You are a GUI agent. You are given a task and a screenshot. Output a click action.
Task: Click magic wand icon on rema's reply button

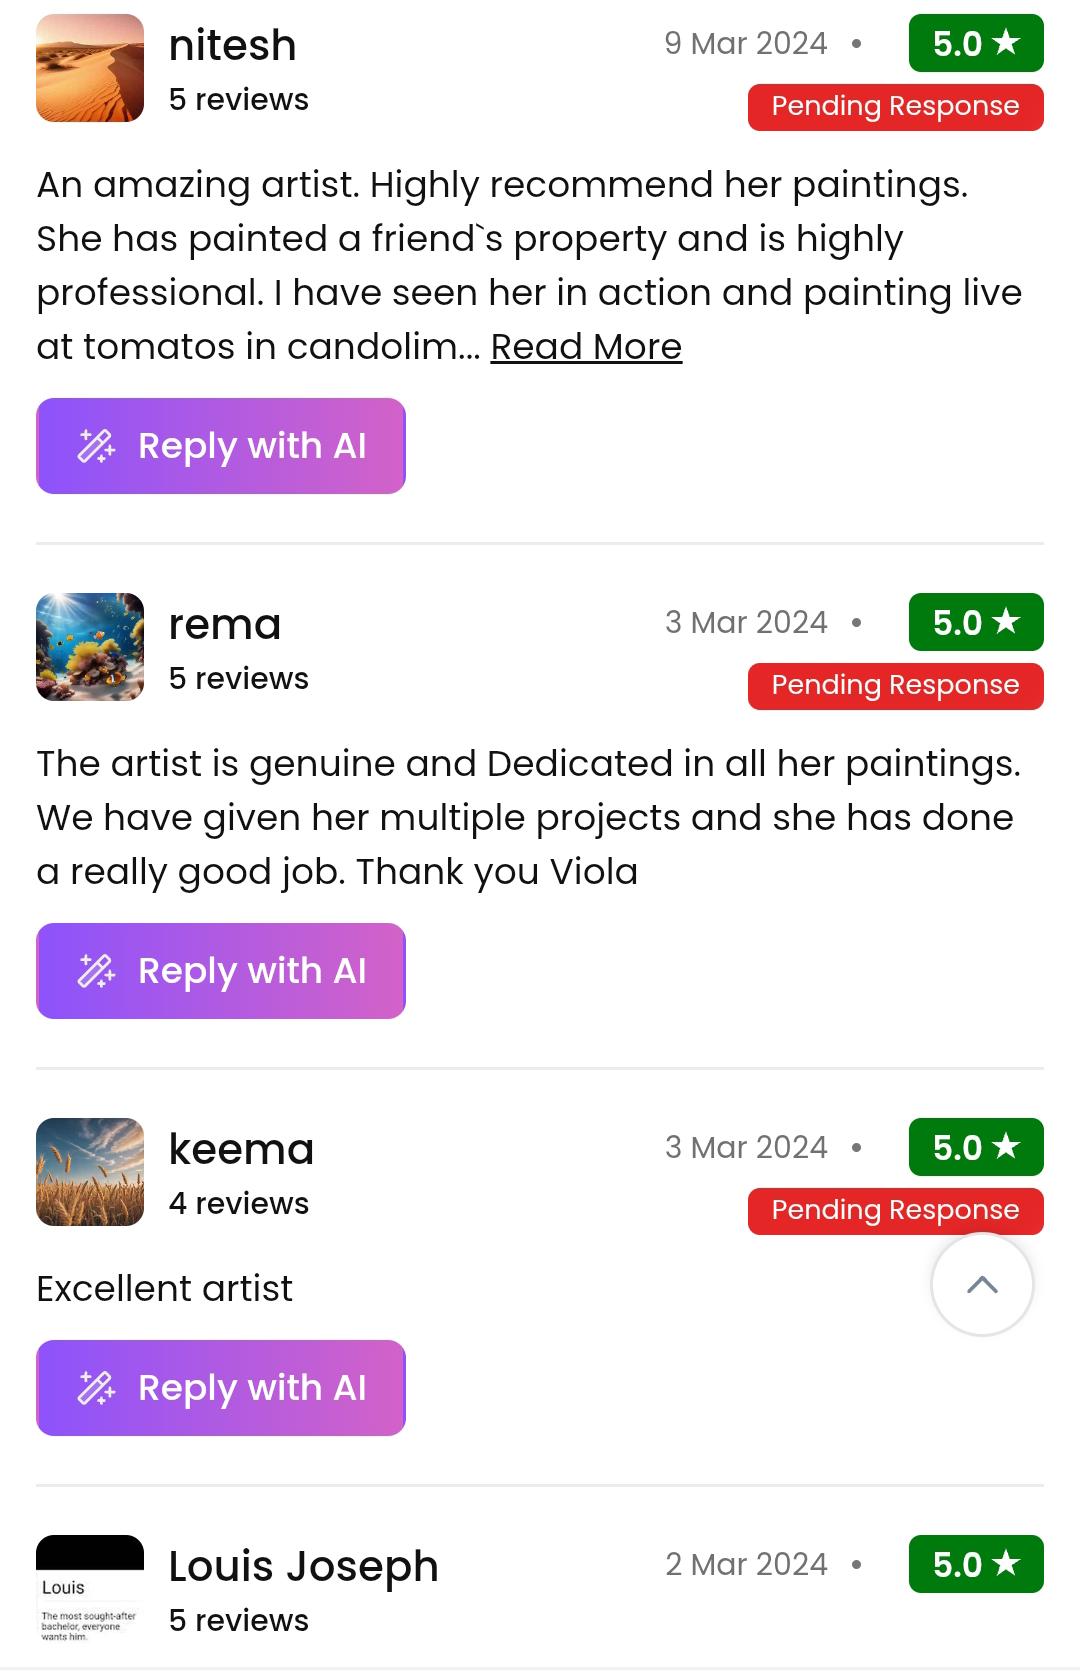97,971
